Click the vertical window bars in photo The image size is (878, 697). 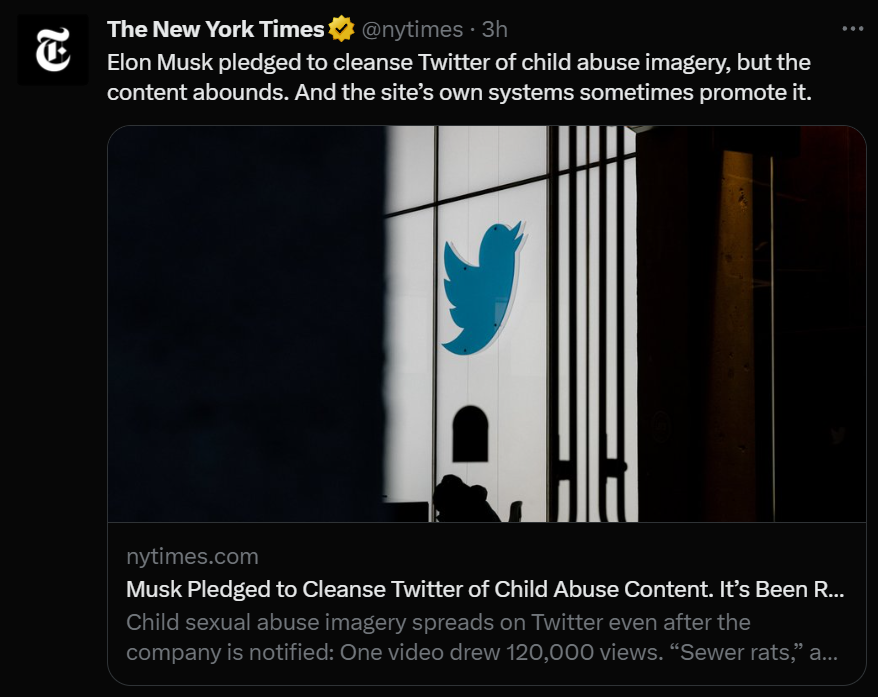(x=592, y=320)
